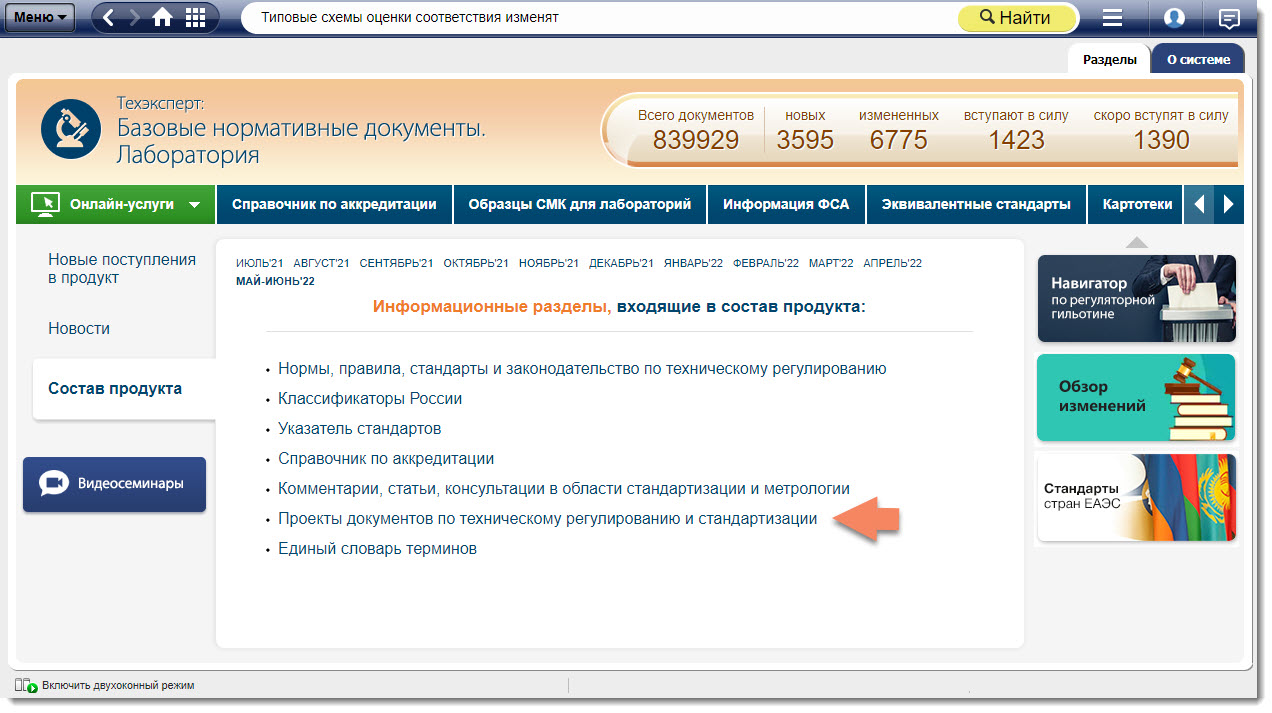Open the grid of sections icon
The height and width of the screenshot is (713, 1272).
(x=196, y=17)
